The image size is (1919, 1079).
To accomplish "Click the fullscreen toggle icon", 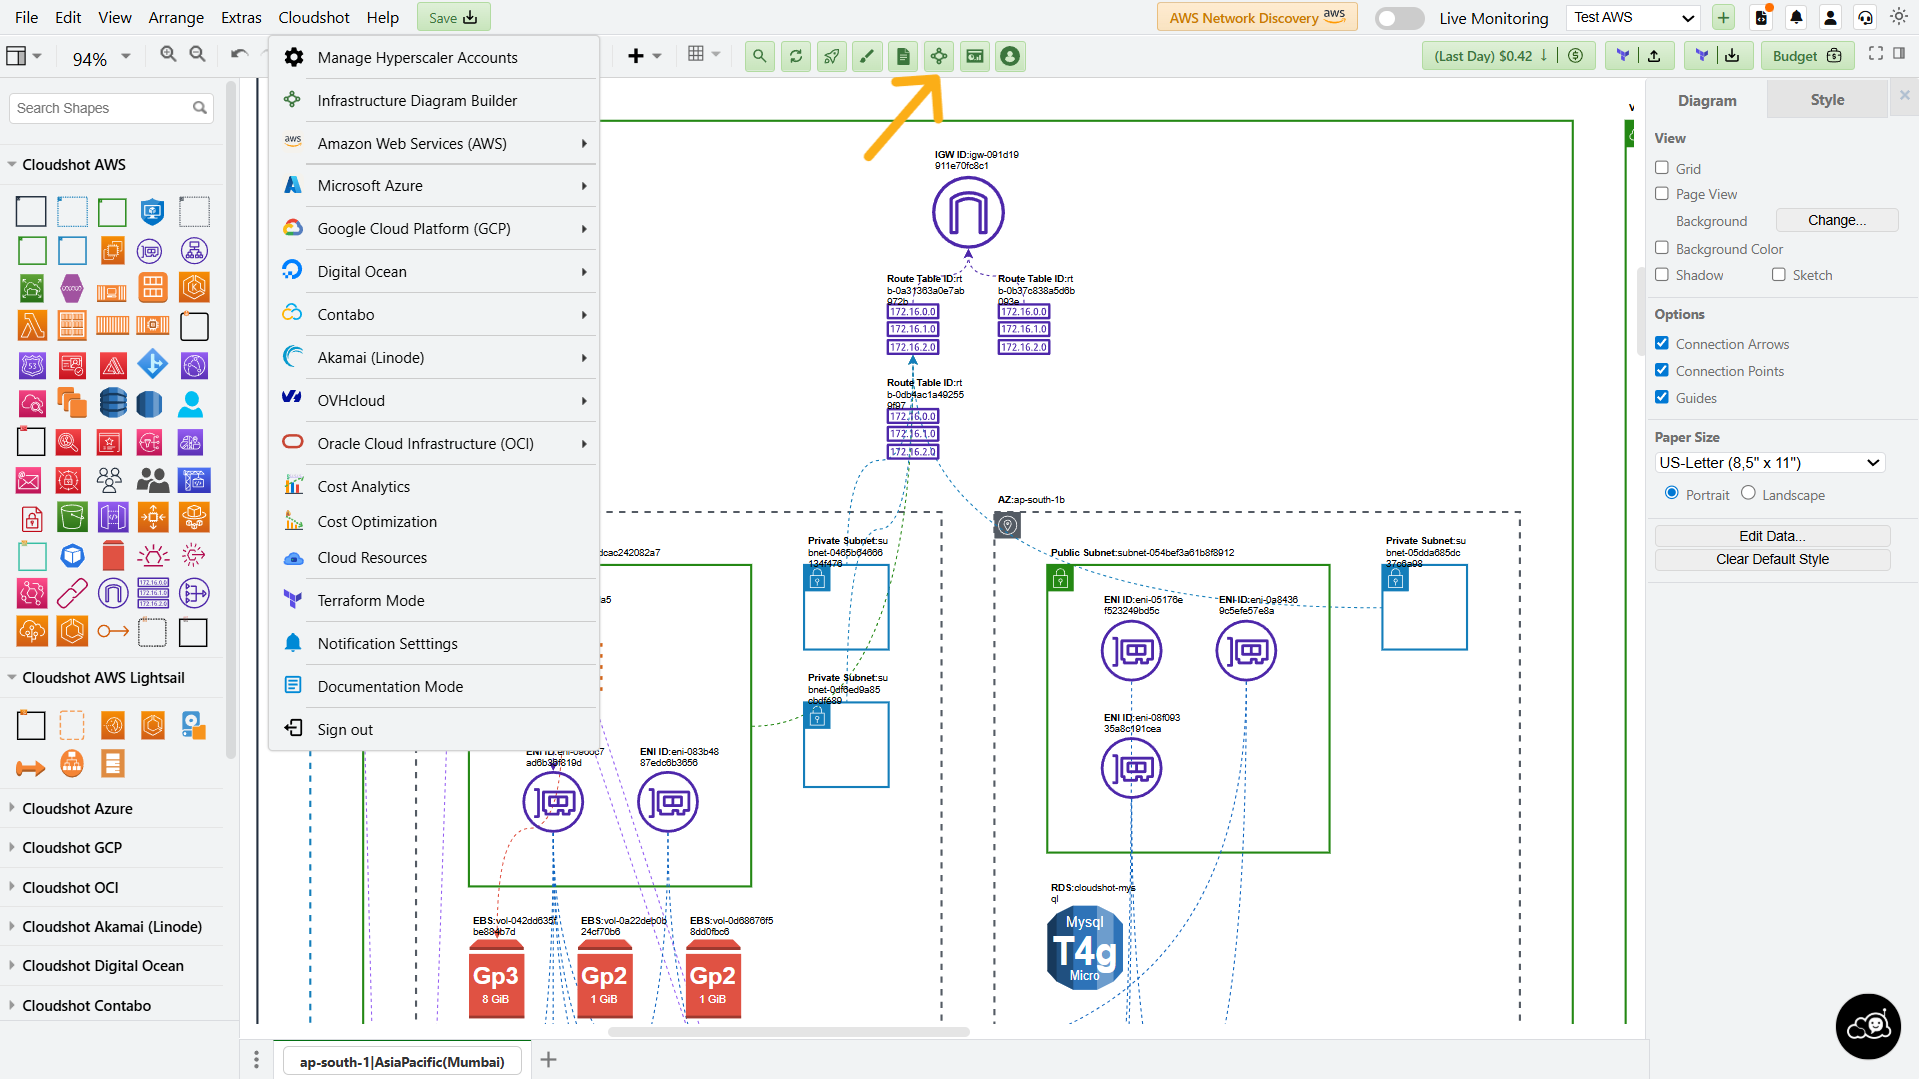I will [1876, 54].
